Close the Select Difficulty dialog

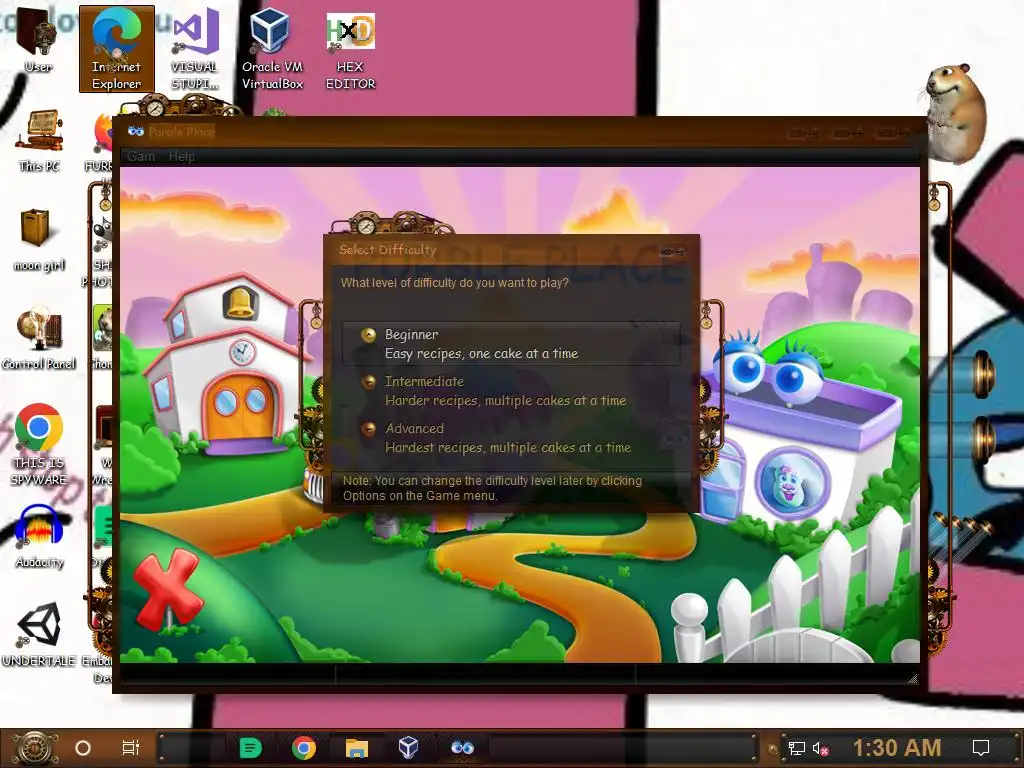[672, 251]
